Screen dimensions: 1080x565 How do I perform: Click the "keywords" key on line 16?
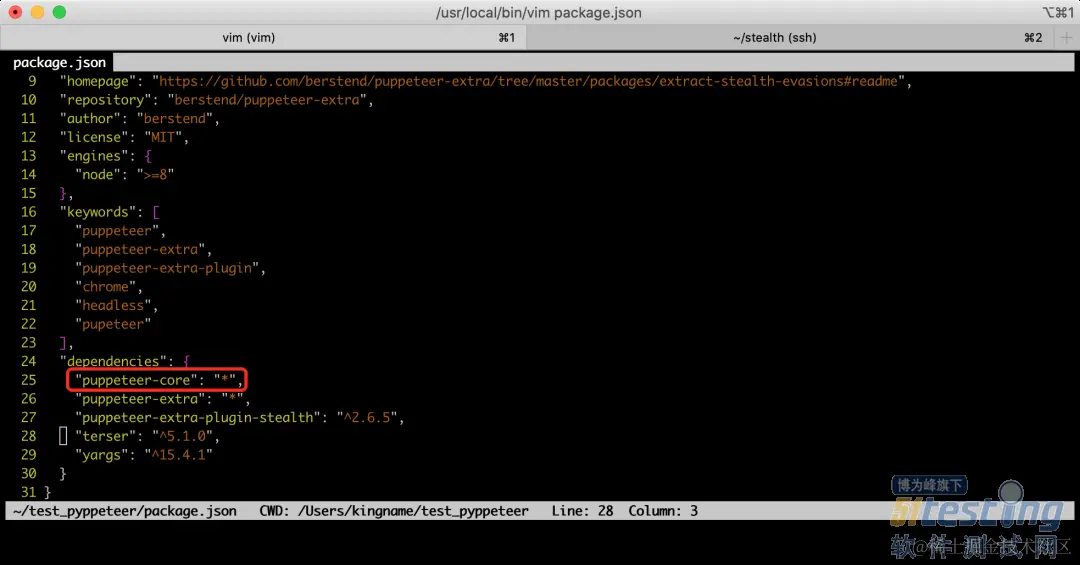coord(98,212)
